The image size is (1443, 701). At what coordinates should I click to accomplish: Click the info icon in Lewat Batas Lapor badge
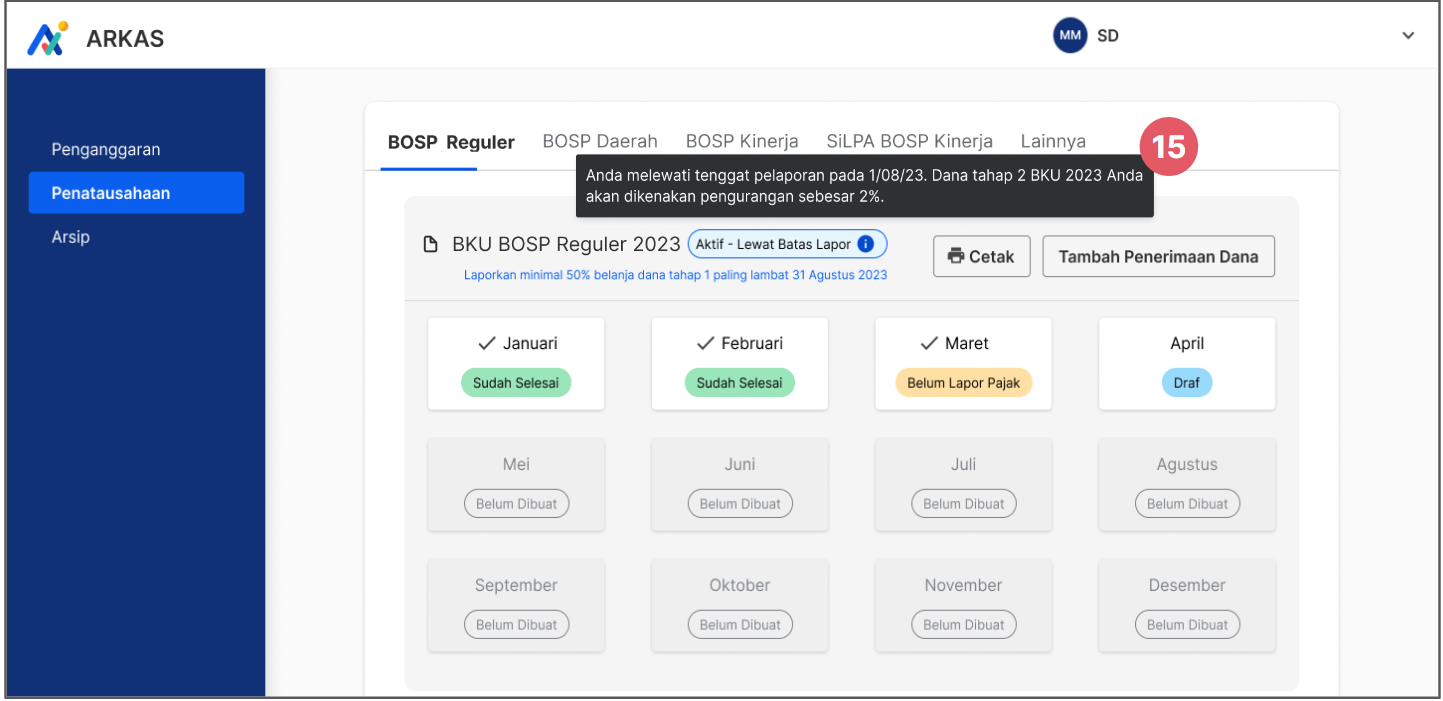(x=867, y=244)
